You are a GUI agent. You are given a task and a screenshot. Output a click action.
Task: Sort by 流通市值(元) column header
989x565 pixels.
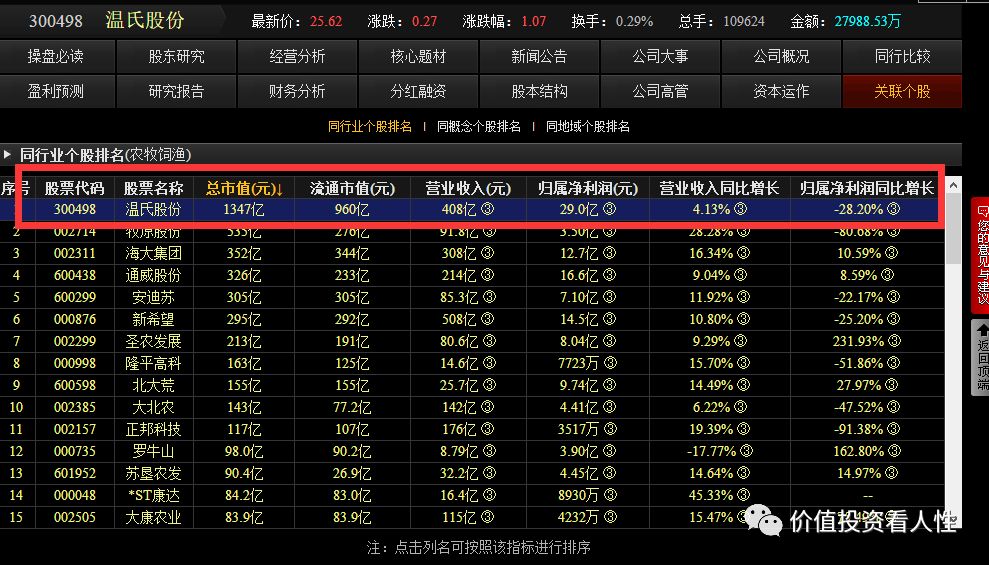point(352,189)
